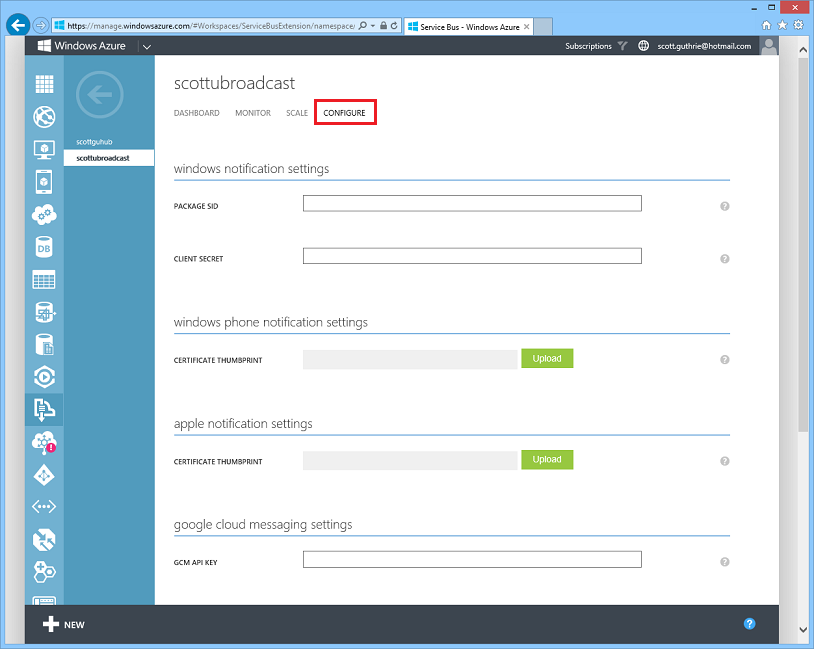Open Mobile Services phone icon

point(44,182)
